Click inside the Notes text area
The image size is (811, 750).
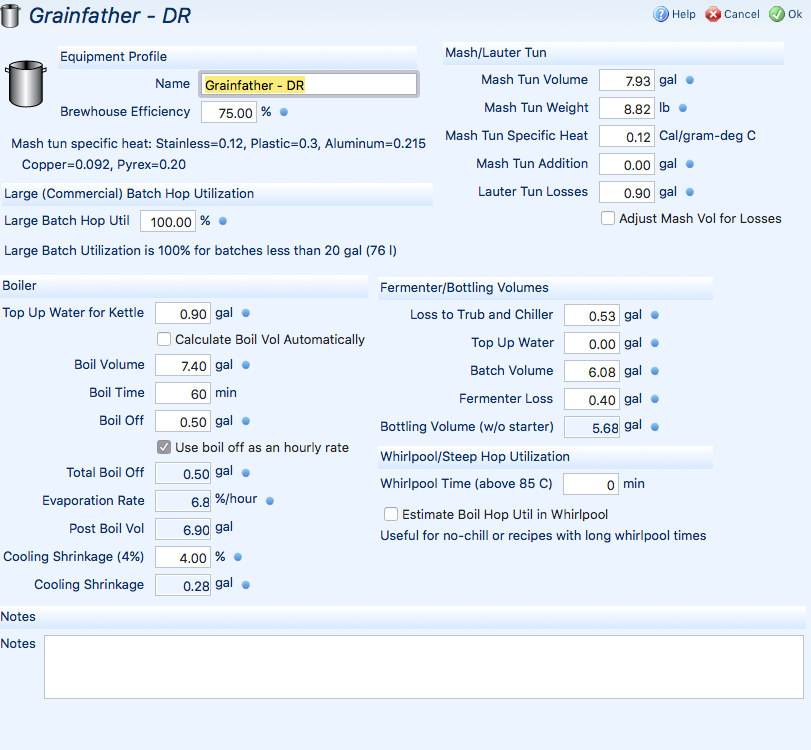coord(424,667)
